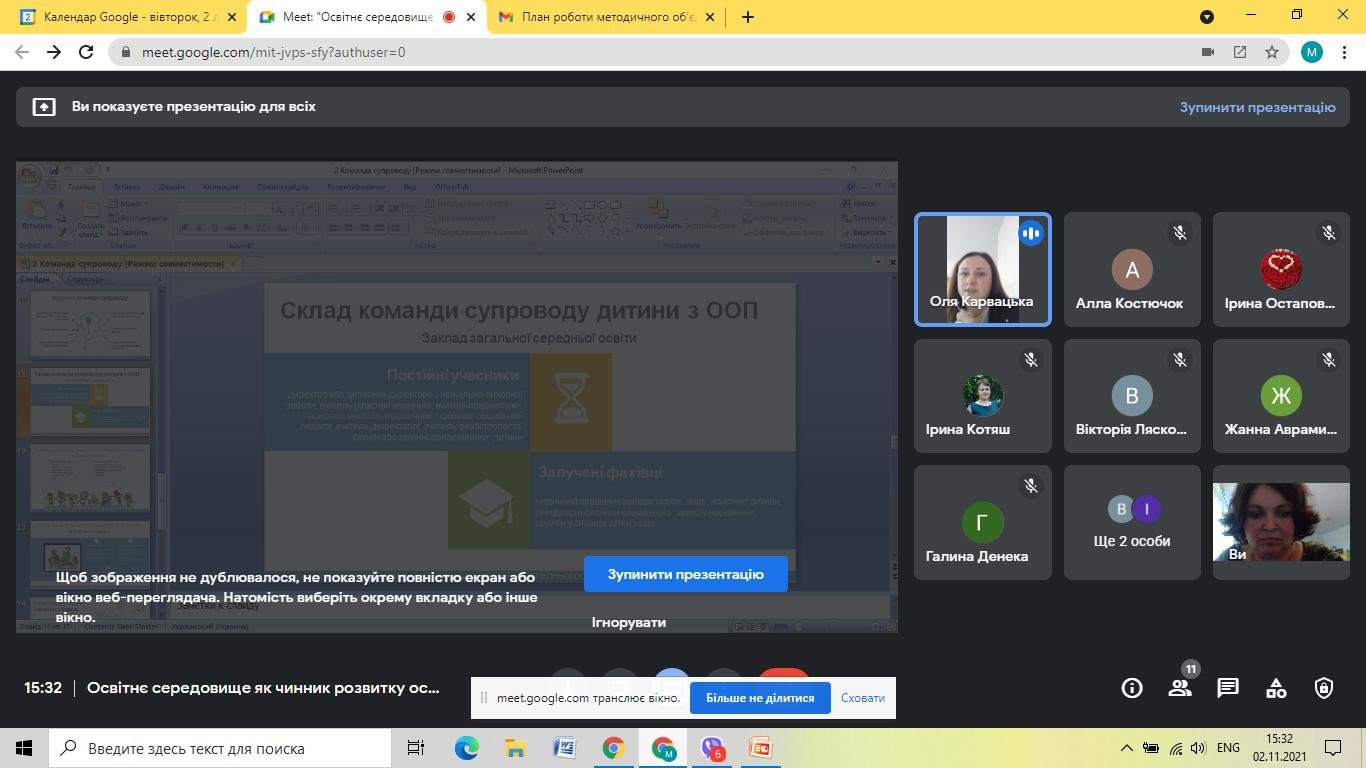View site information lock icon

pyautogui.click(x=126, y=52)
